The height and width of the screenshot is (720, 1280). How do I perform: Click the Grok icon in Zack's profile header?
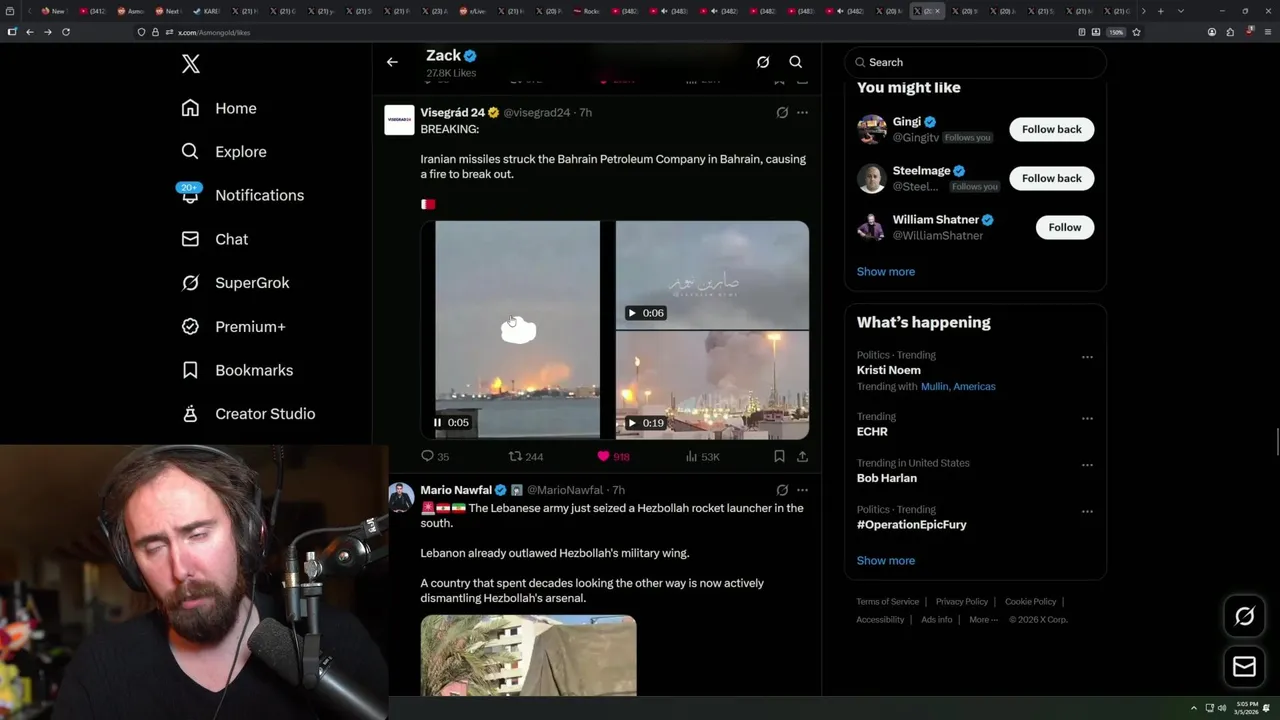[763, 62]
